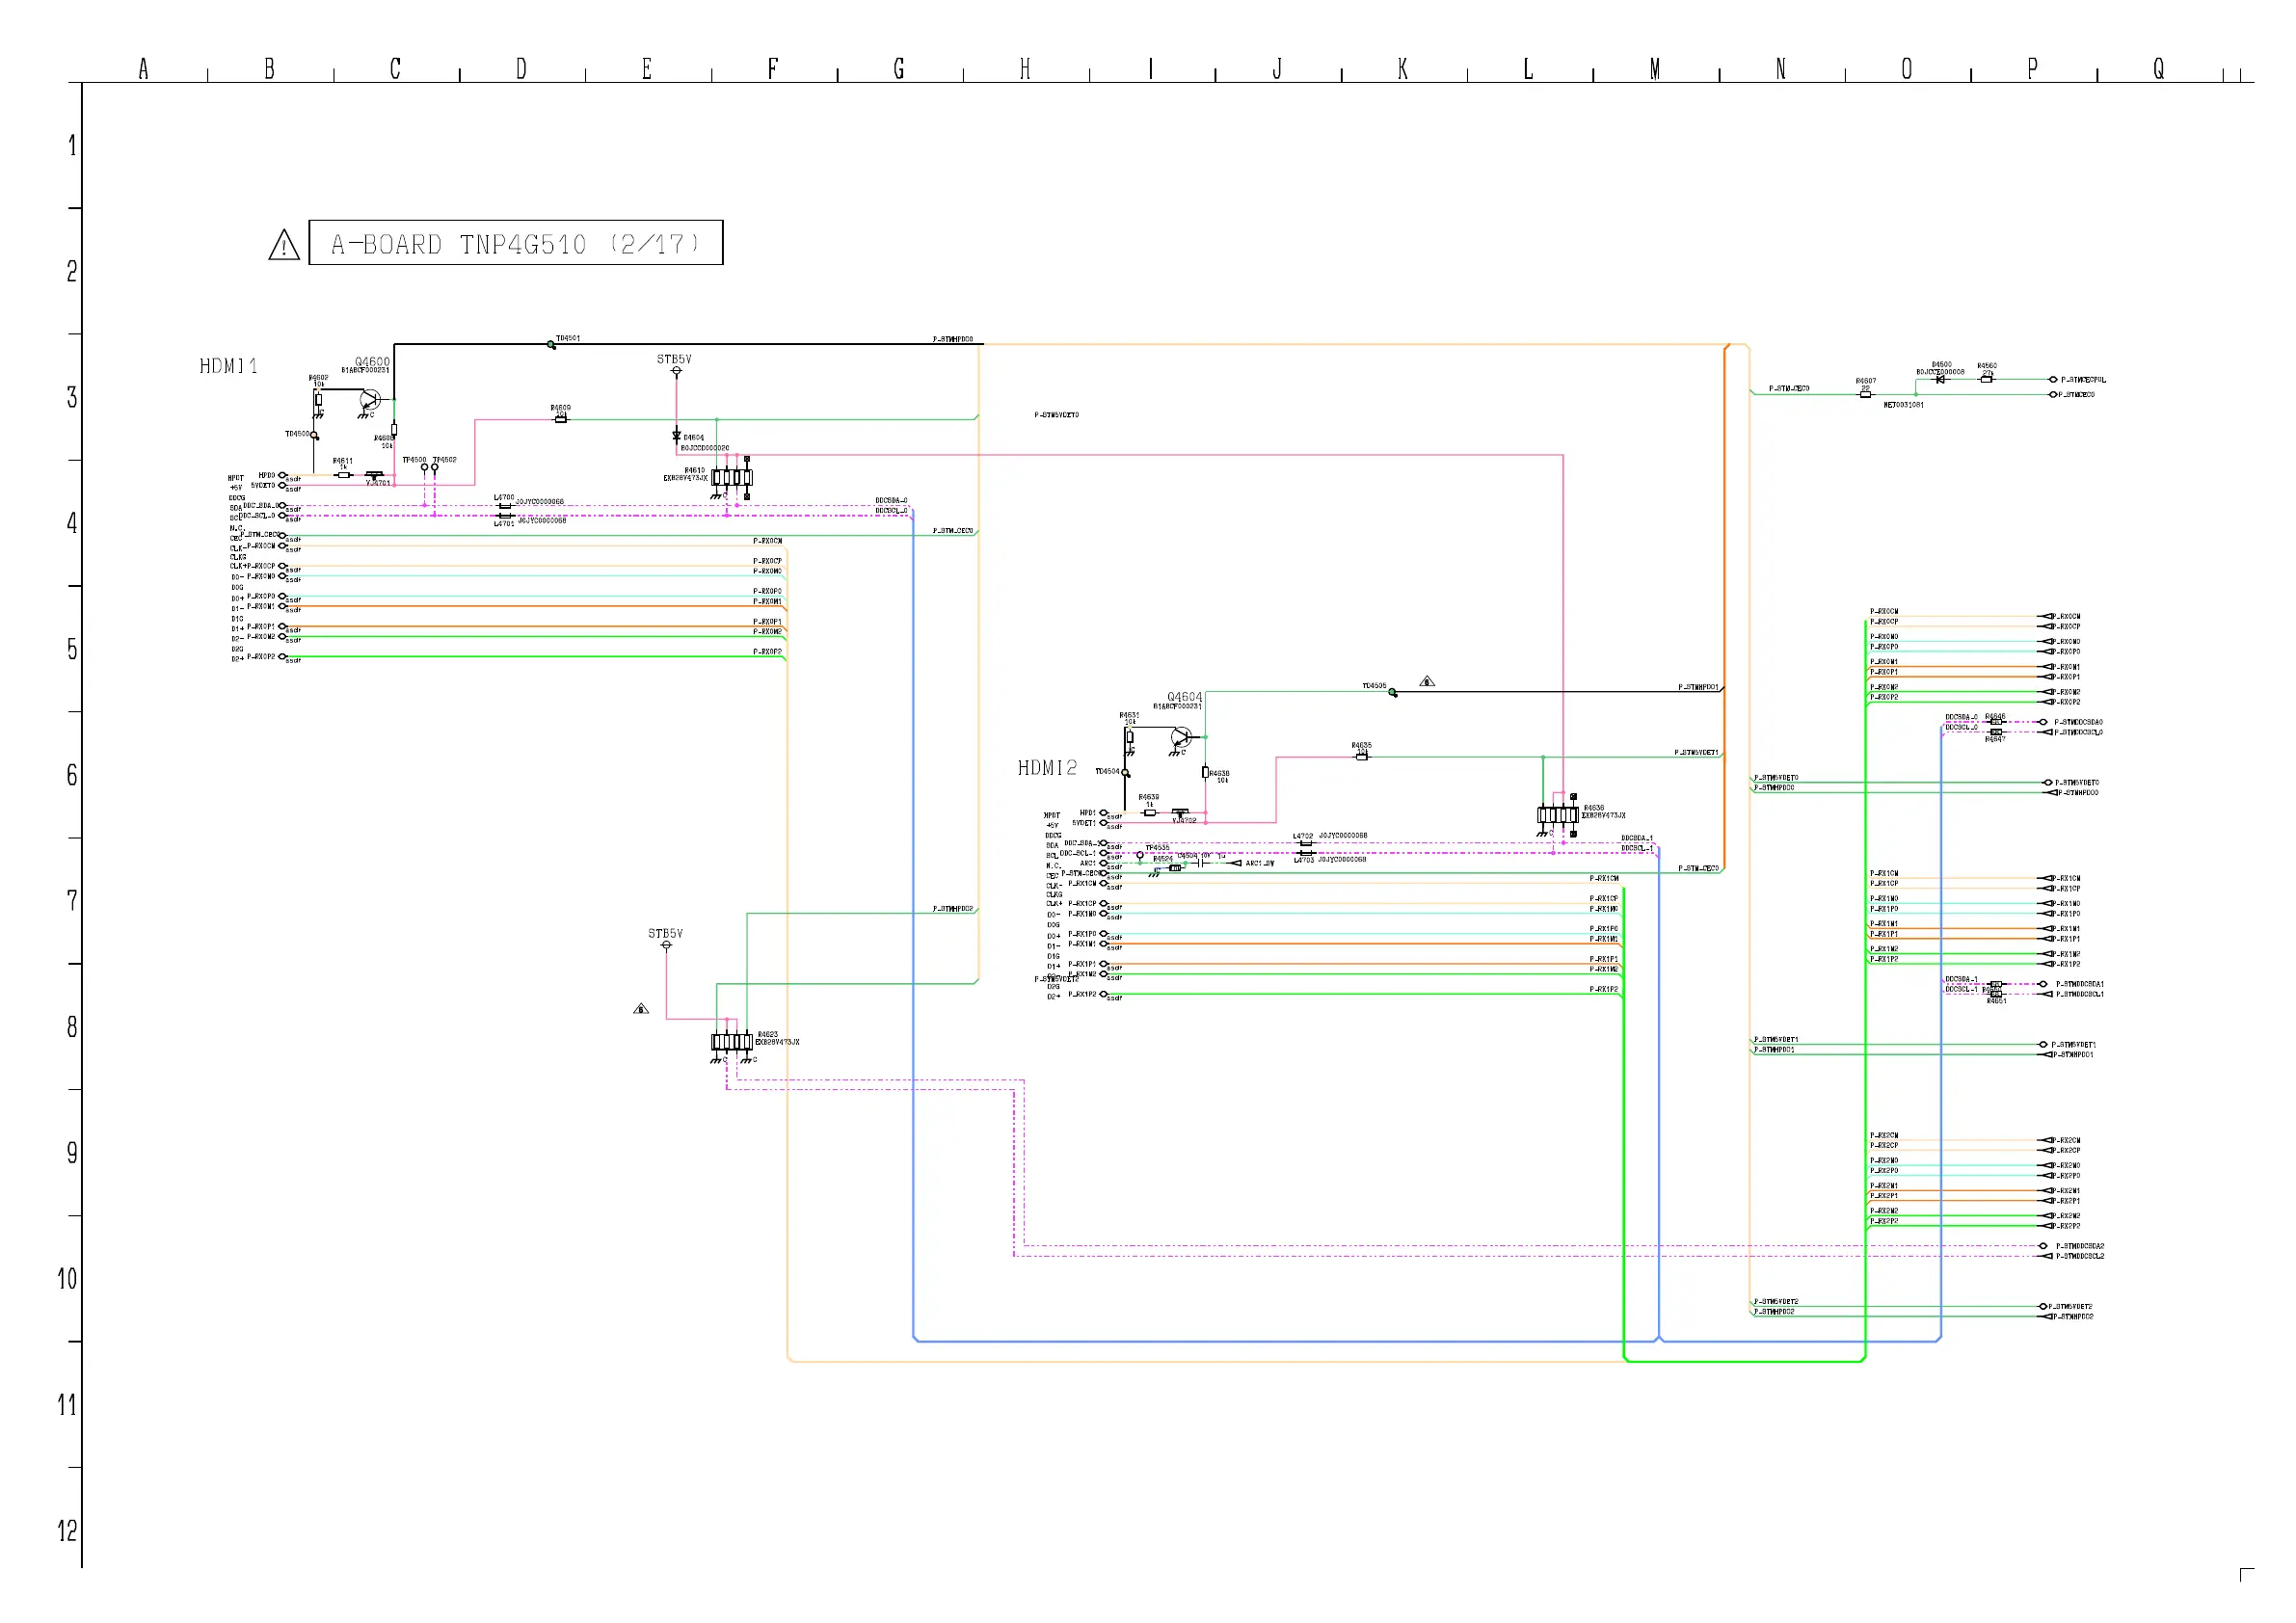Click the C4504 capacitor symbol
2296x1623 pixels.
[1199, 863]
